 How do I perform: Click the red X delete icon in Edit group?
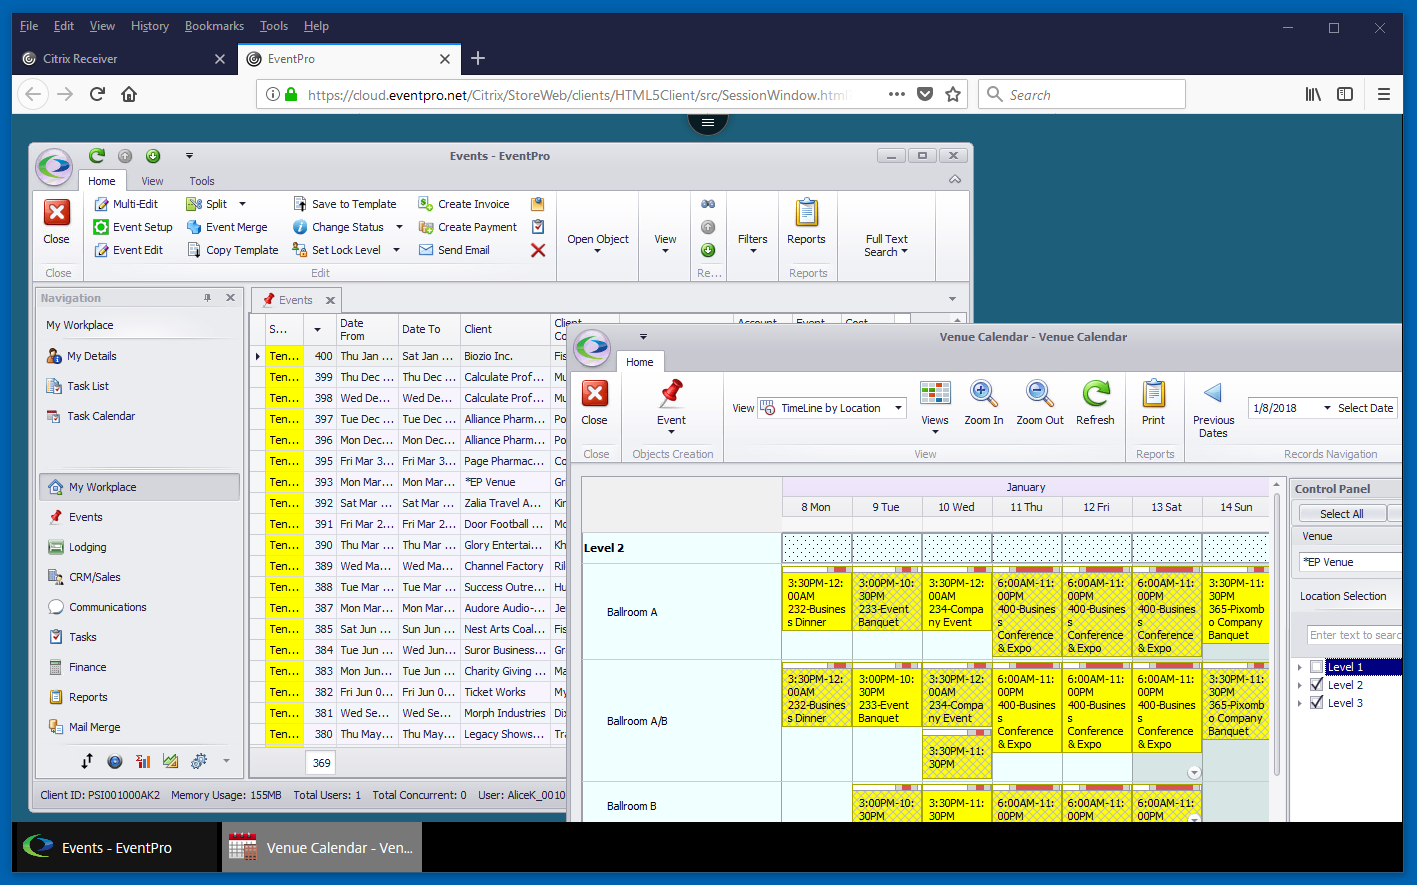[538, 250]
